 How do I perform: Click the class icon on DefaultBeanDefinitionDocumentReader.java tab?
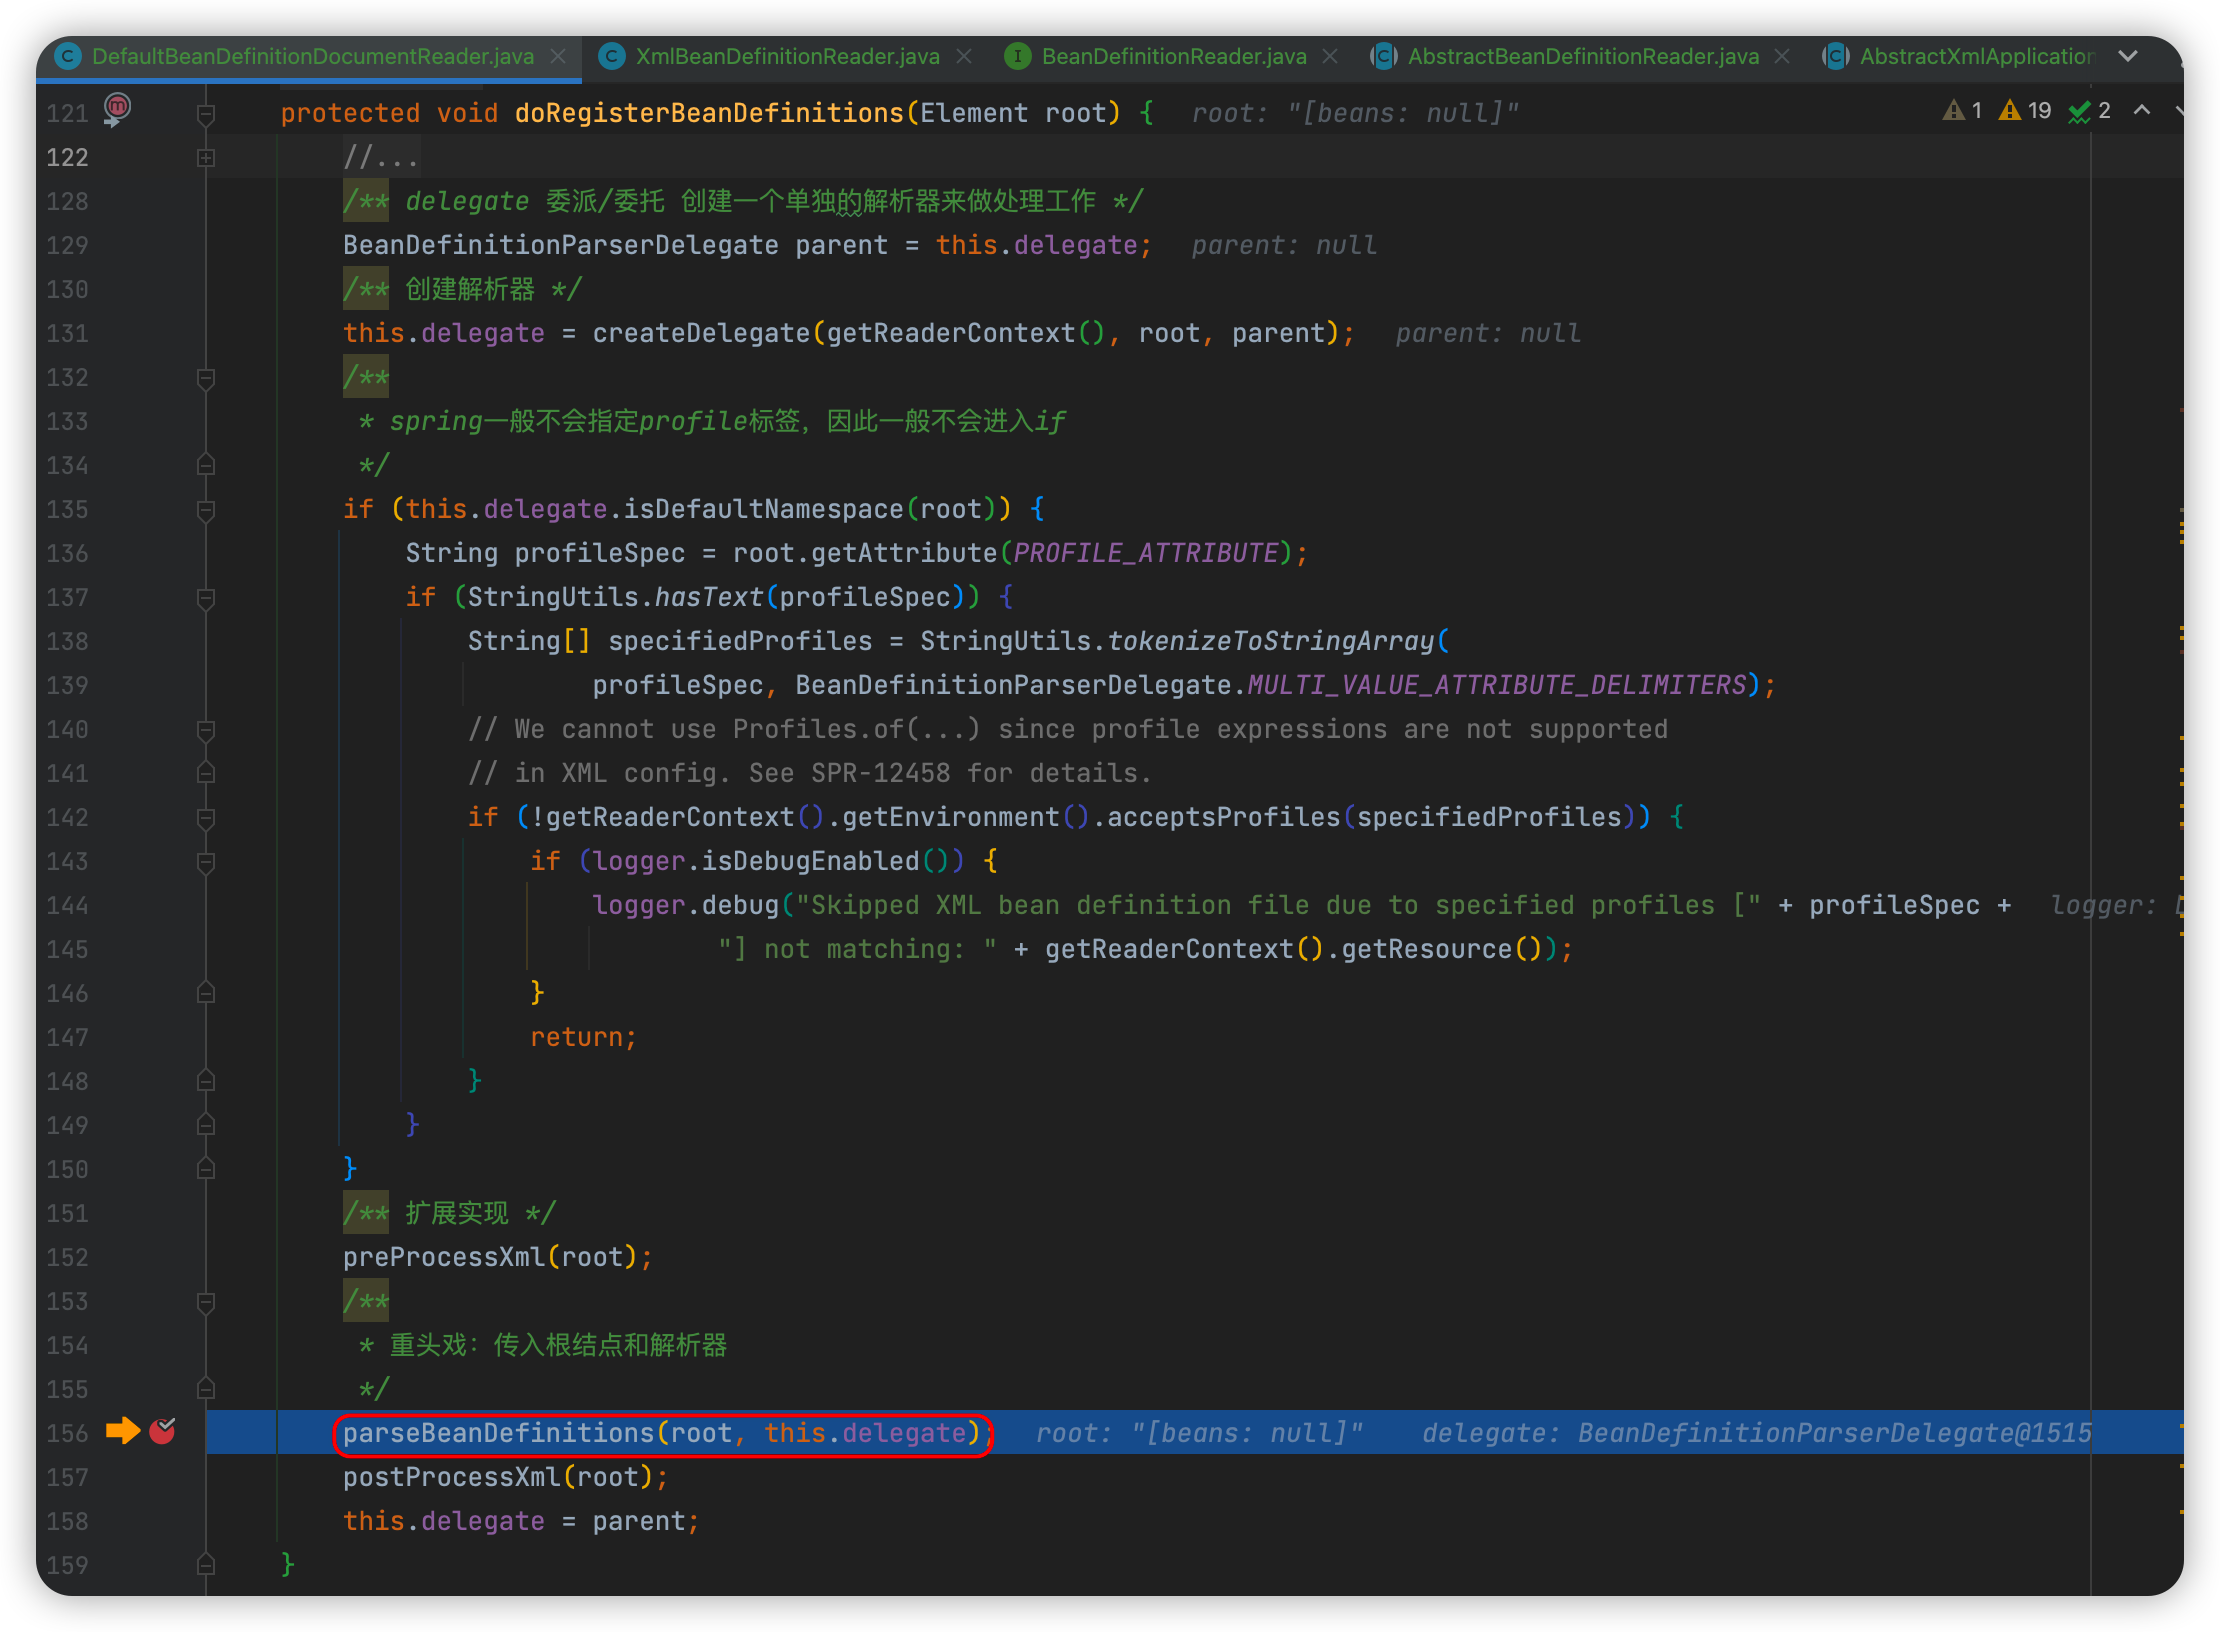[x=68, y=56]
